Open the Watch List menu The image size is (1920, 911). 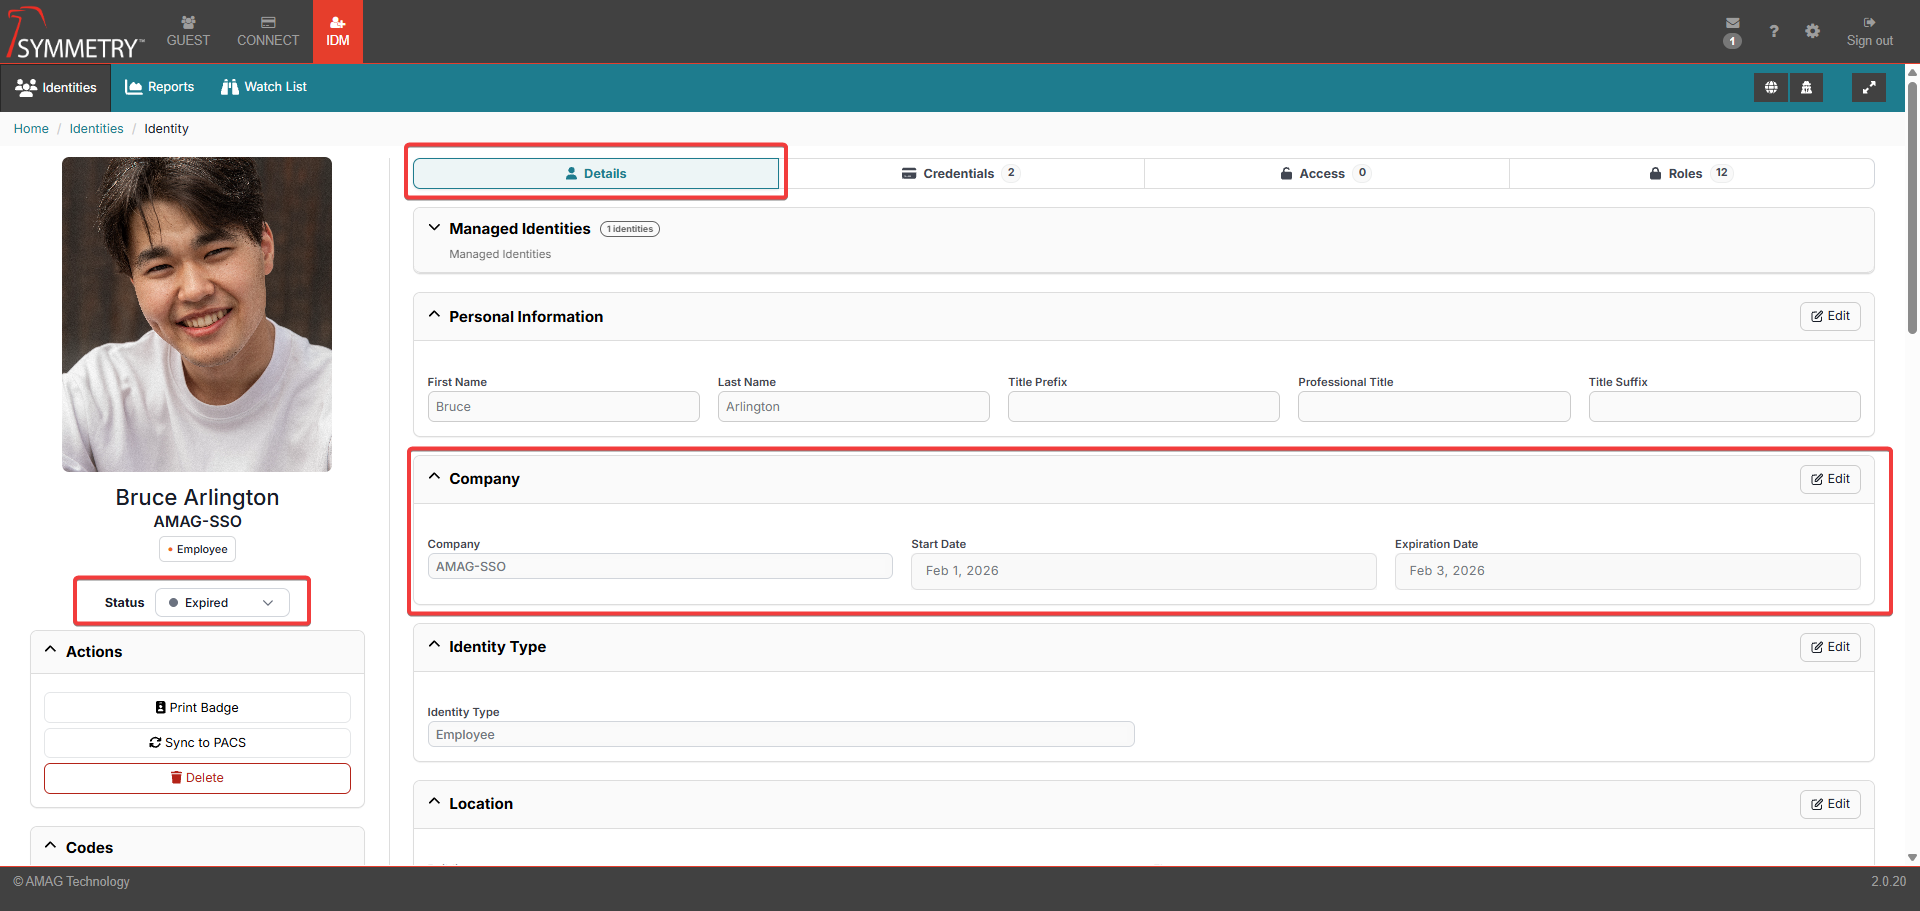pyautogui.click(x=264, y=87)
